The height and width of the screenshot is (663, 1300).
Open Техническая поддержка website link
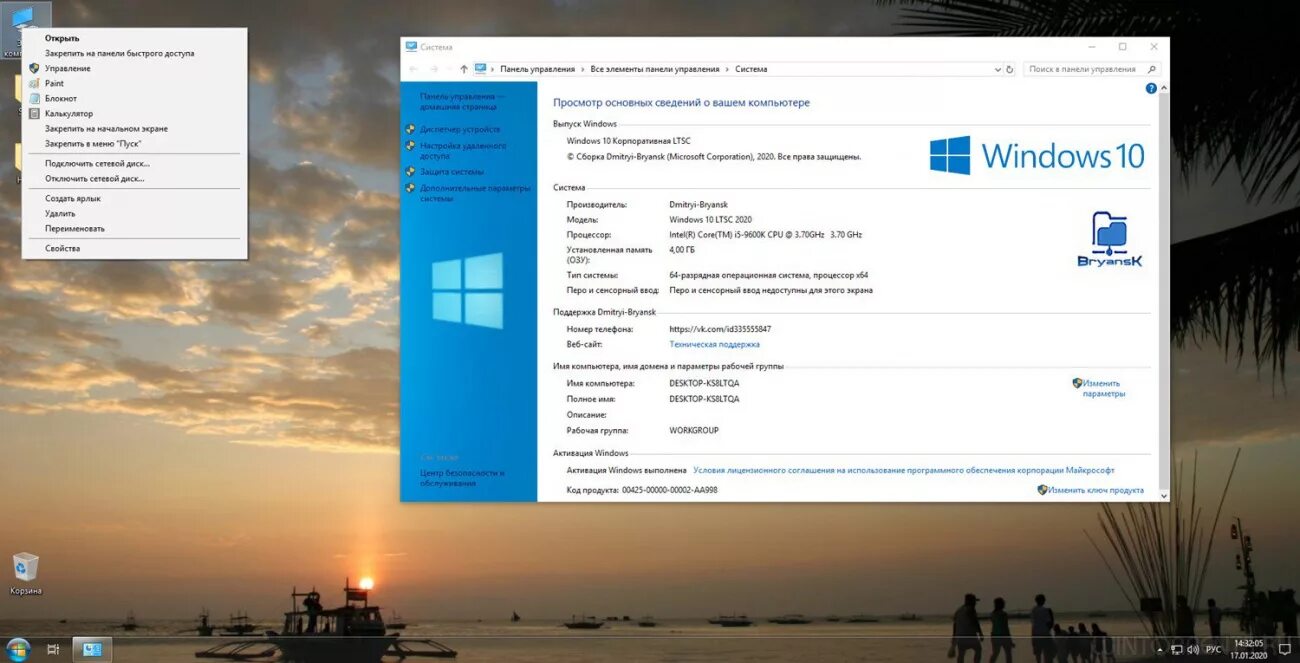tap(714, 344)
